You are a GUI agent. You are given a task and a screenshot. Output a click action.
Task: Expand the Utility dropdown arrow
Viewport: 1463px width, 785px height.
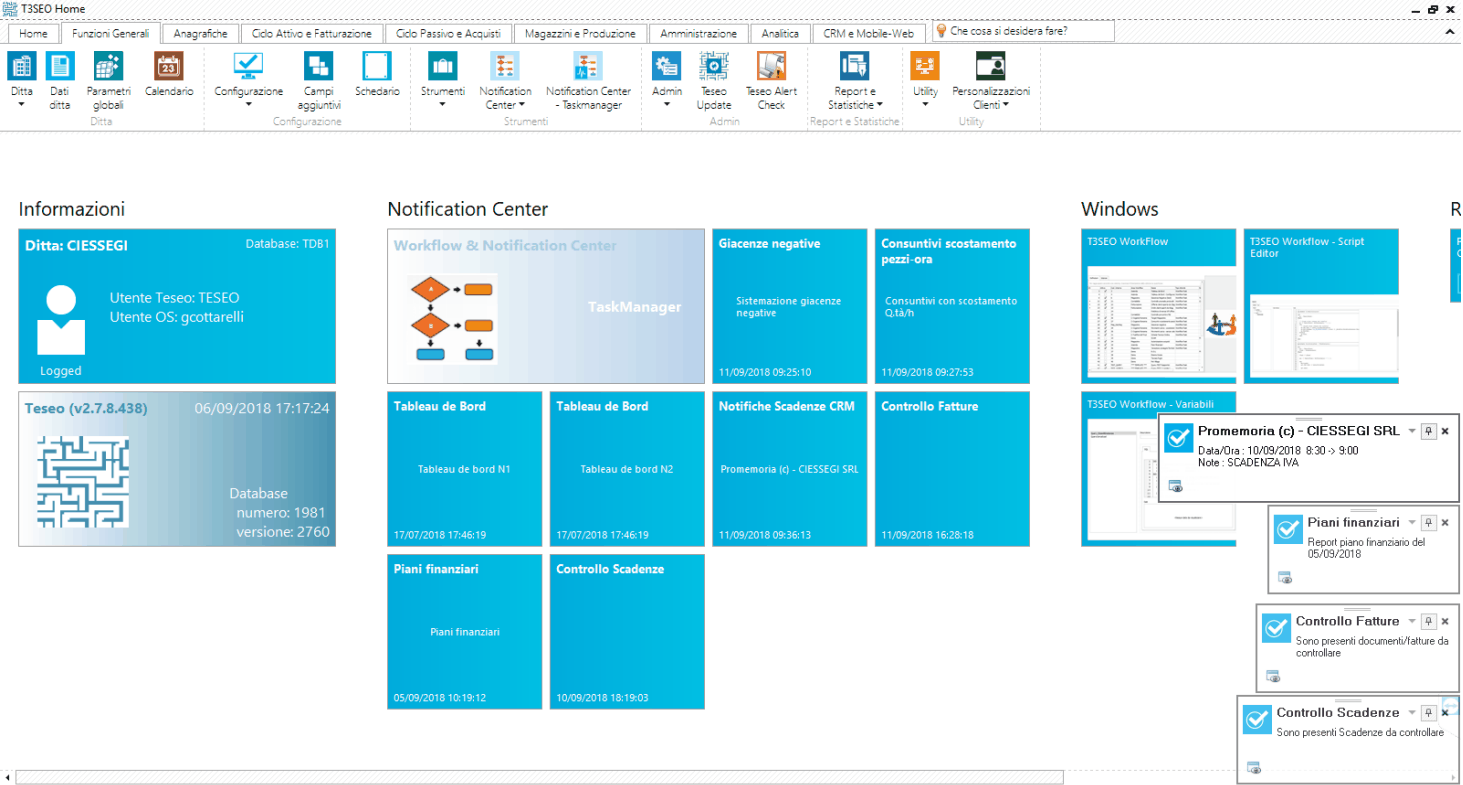pos(925,103)
